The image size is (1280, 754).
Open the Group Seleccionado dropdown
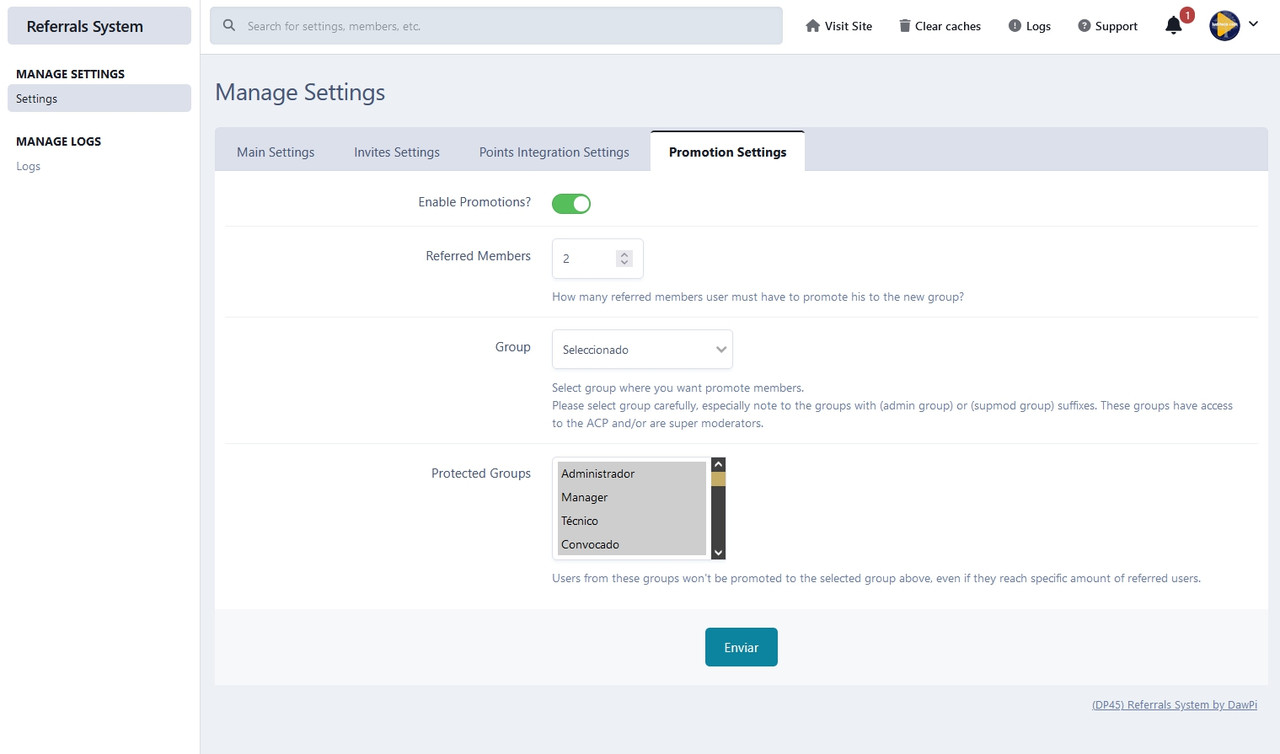tap(642, 349)
